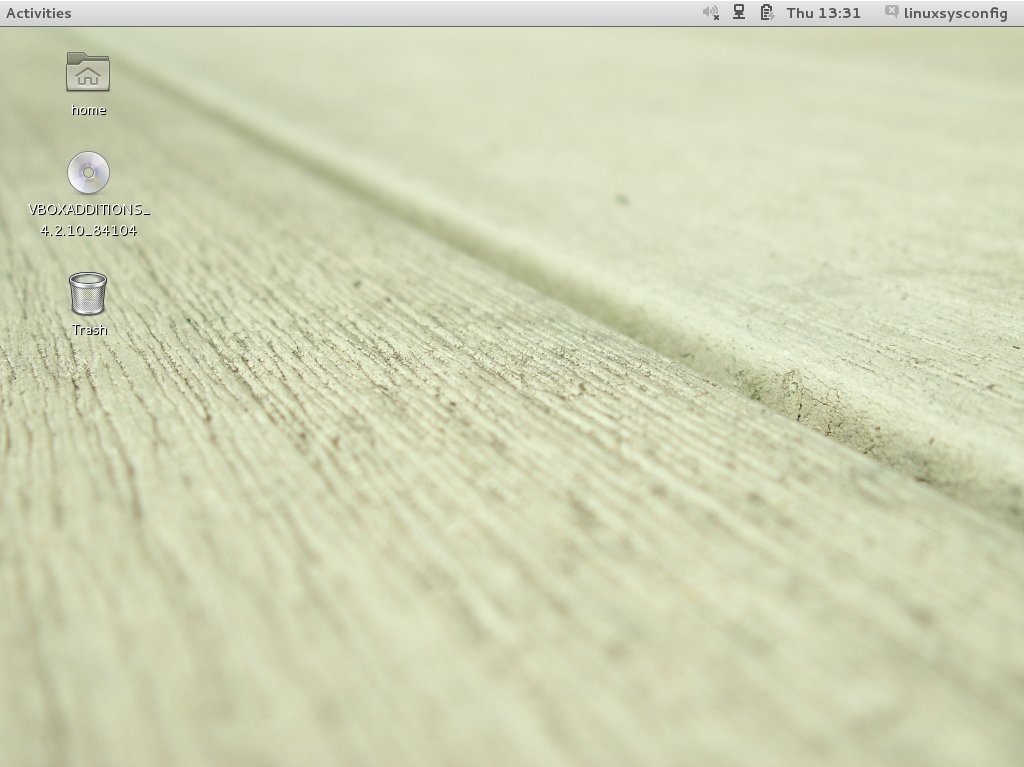Click the "Thu" day in top bar

tap(800, 13)
